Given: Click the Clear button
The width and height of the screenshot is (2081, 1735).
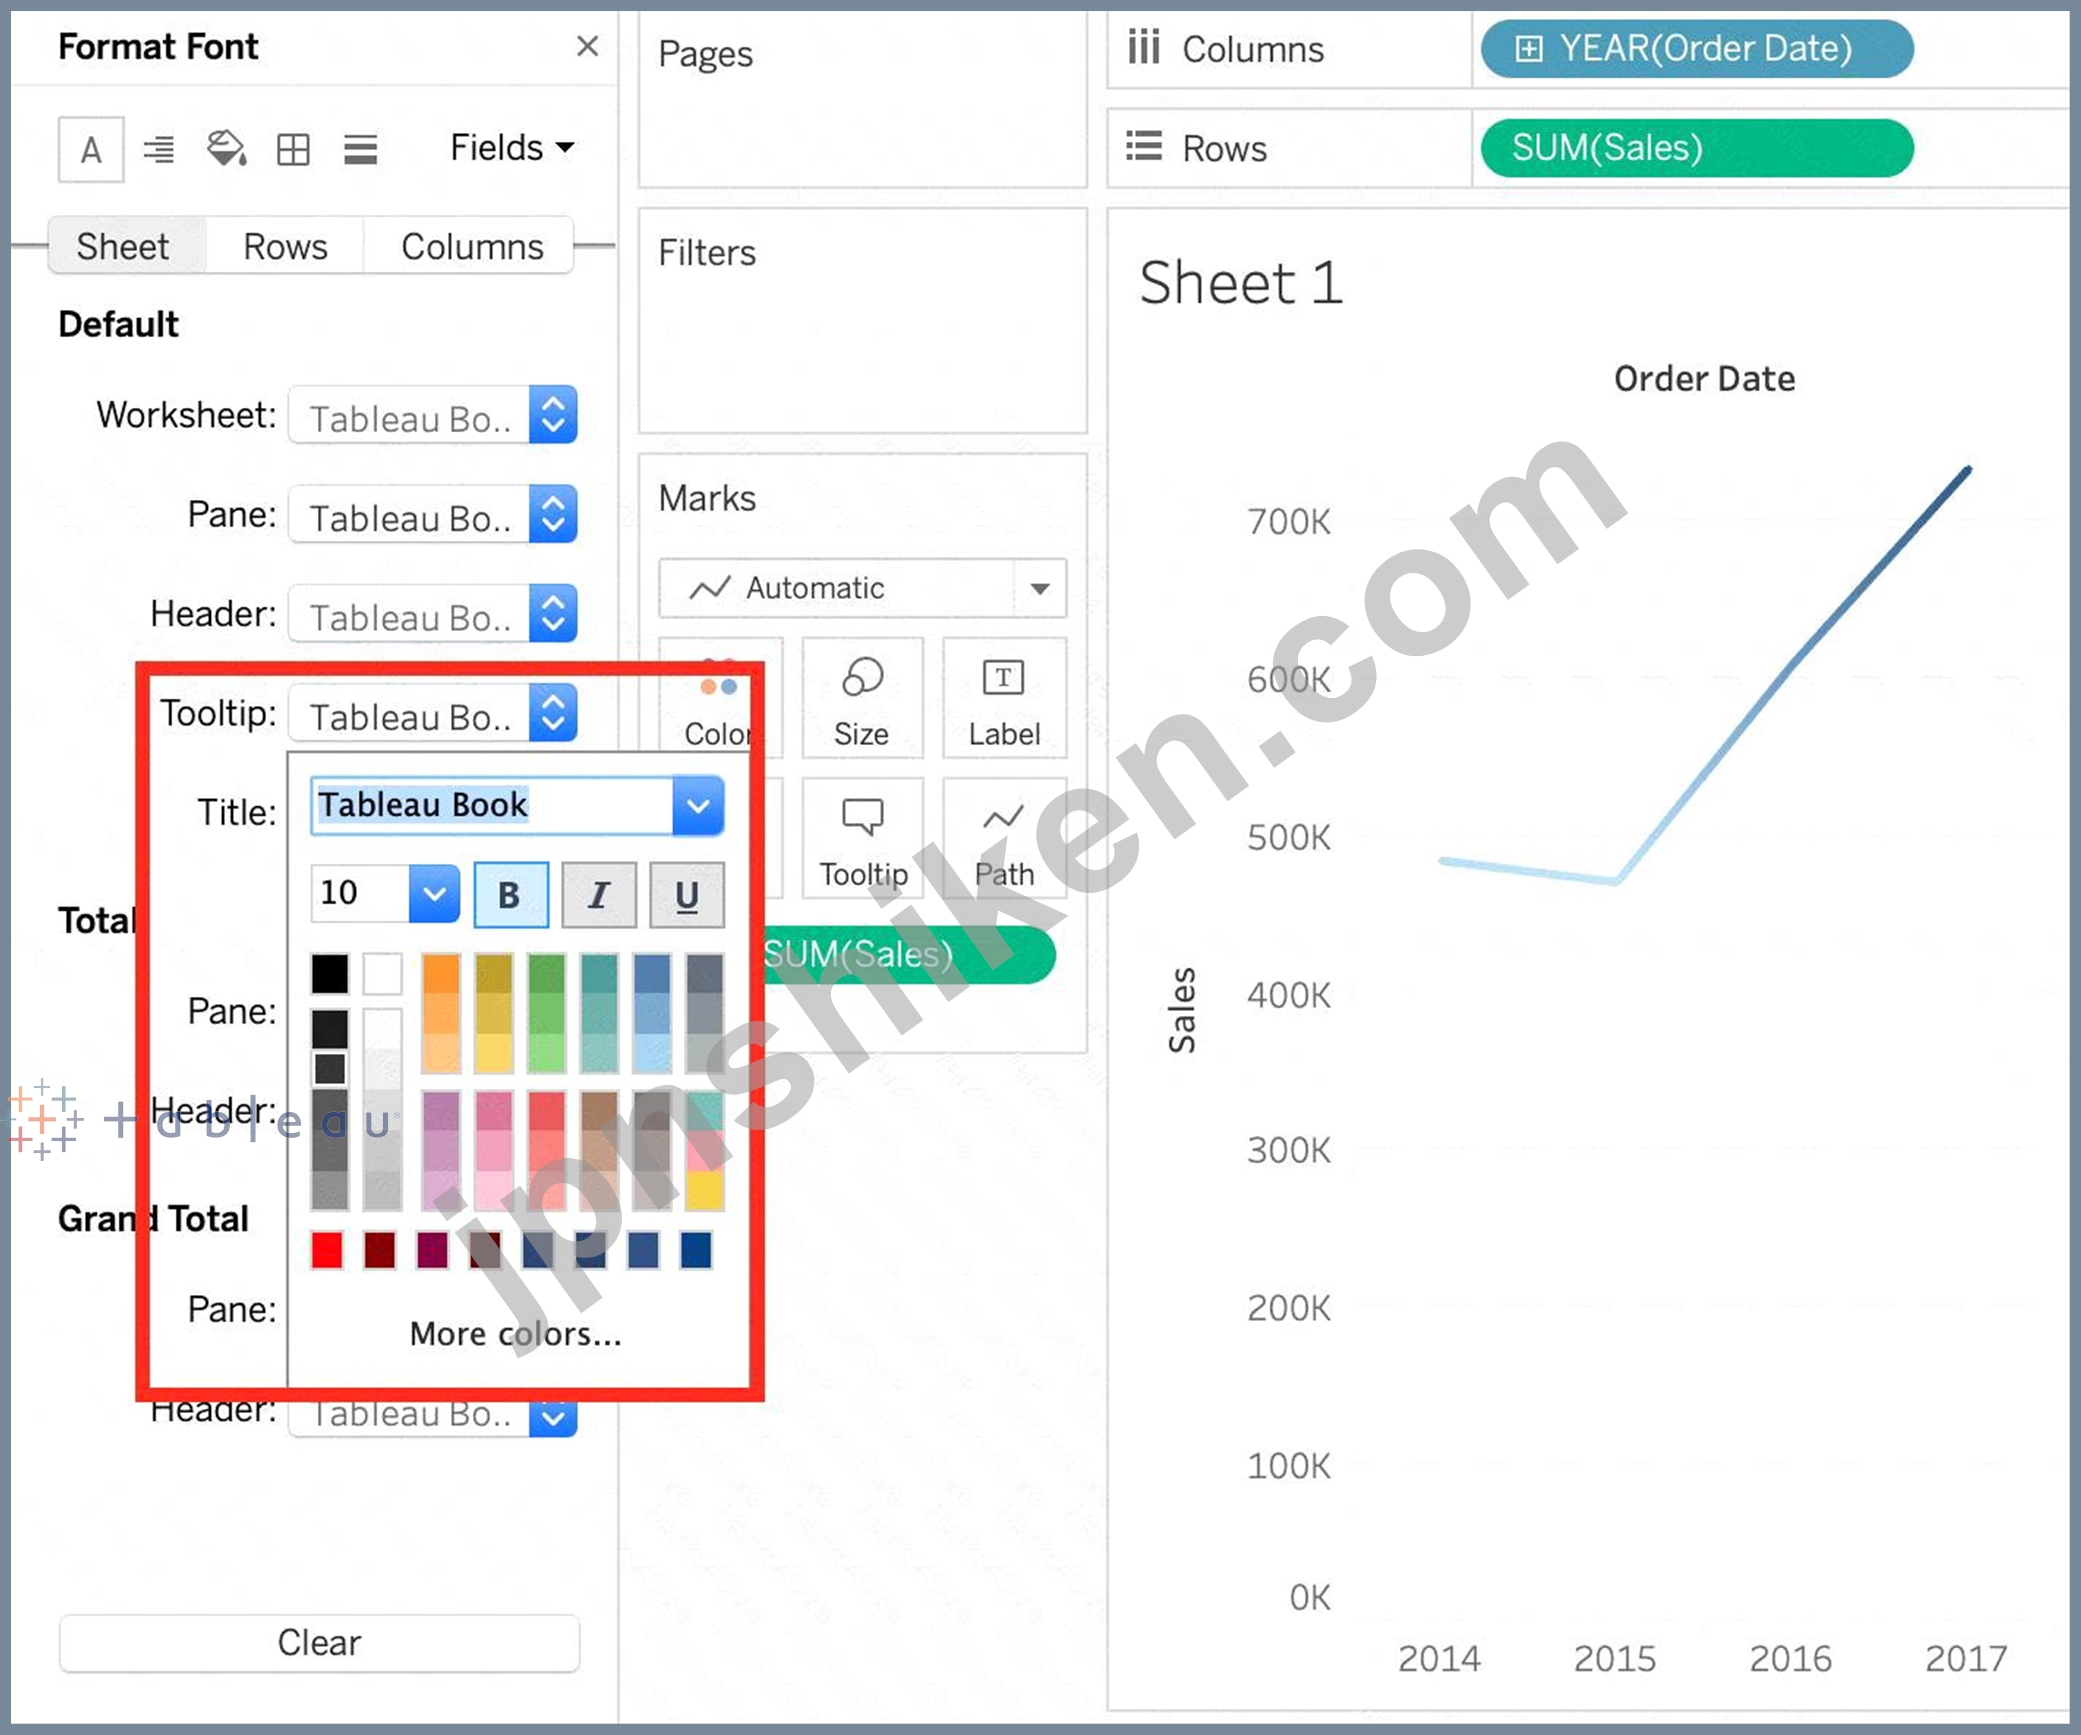Looking at the screenshot, I should pos(319,1642).
